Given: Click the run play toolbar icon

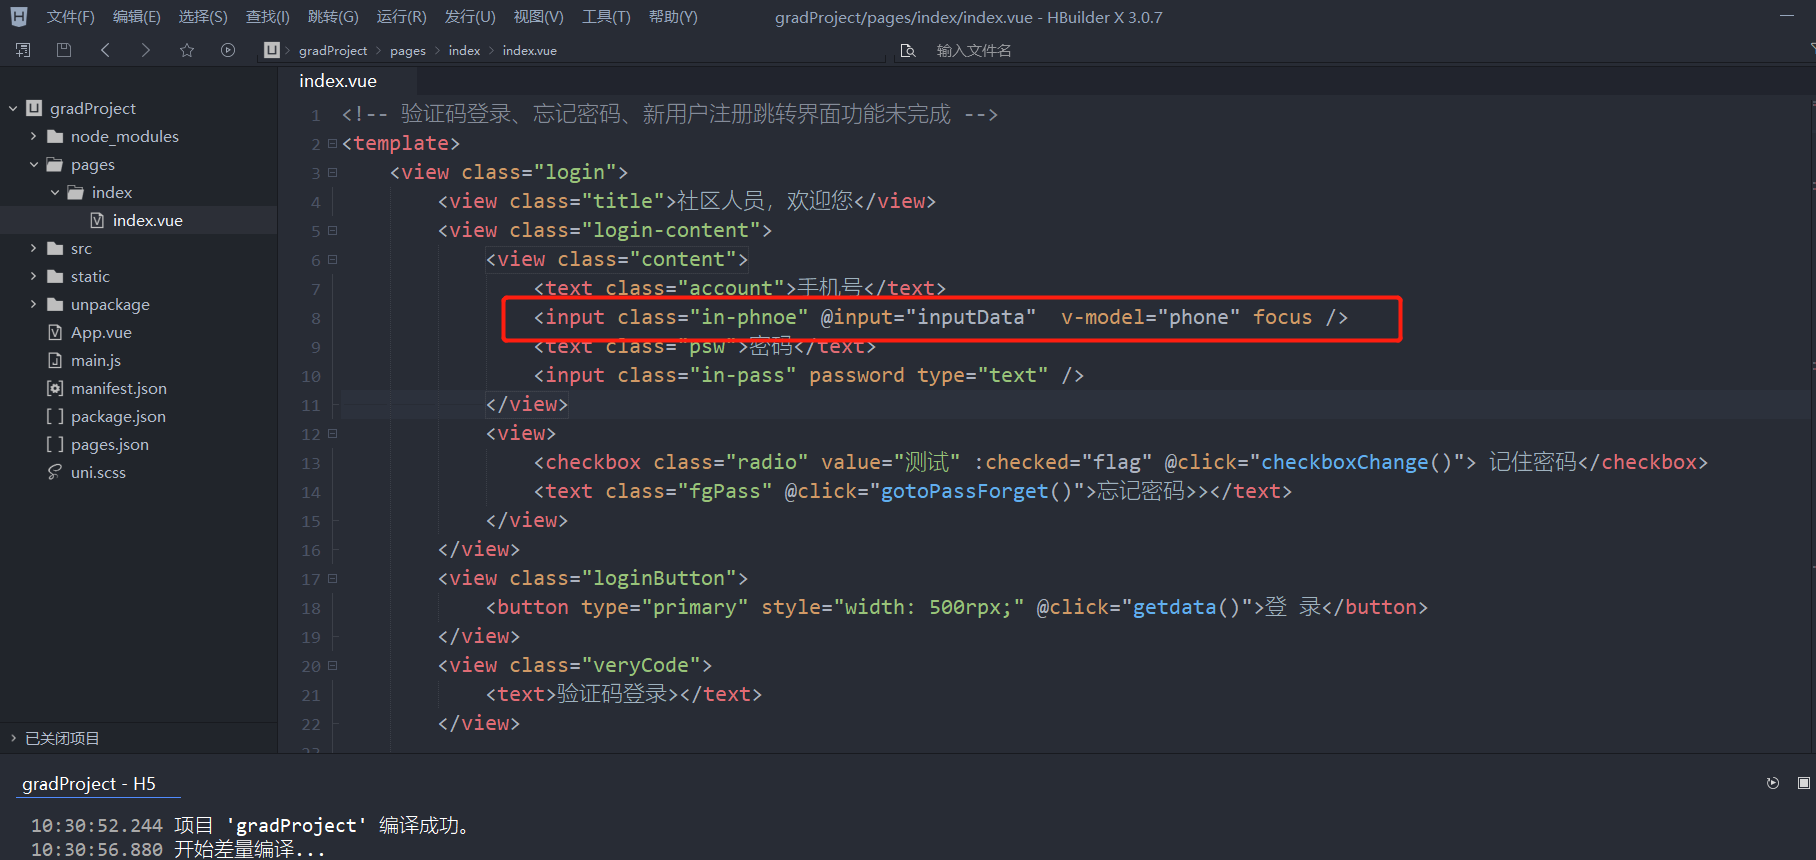Looking at the screenshot, I should click(x=228, y=50).
